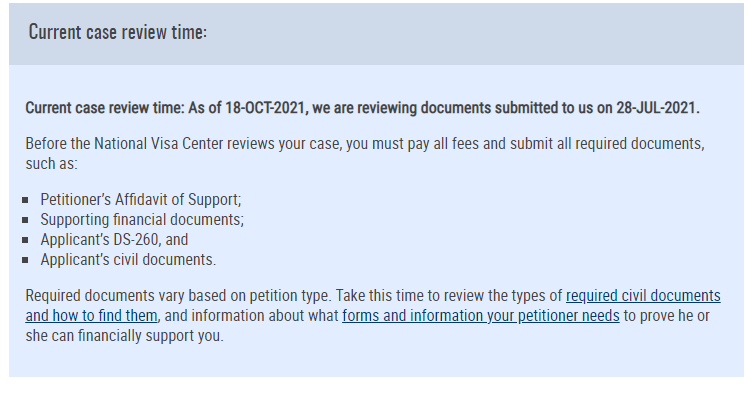Viewport: 753px width, 393px height.
Task: Click the bullet marker beside Applicant's DS-260
Action: pyautogui.click(x=25, y=240)
